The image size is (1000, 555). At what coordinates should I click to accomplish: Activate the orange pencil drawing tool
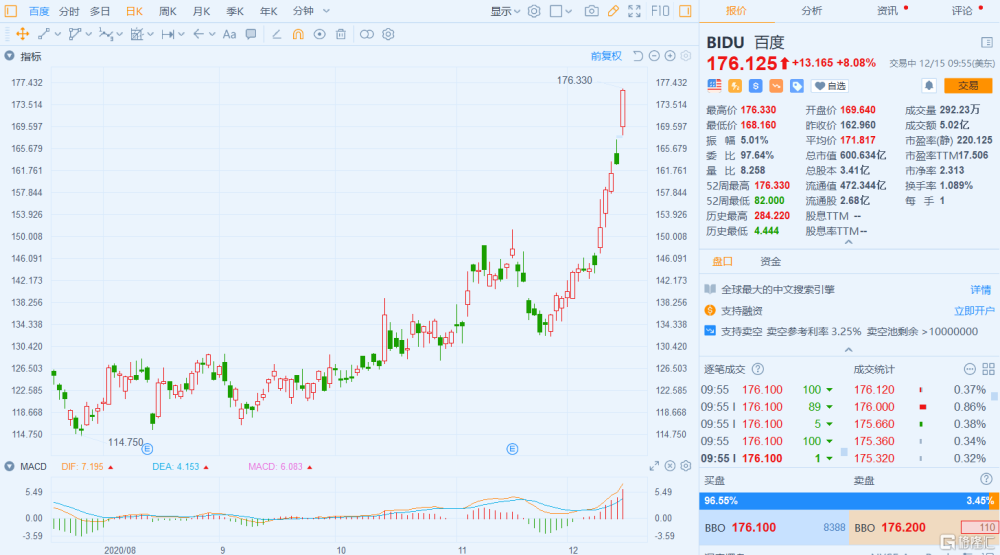613,11
